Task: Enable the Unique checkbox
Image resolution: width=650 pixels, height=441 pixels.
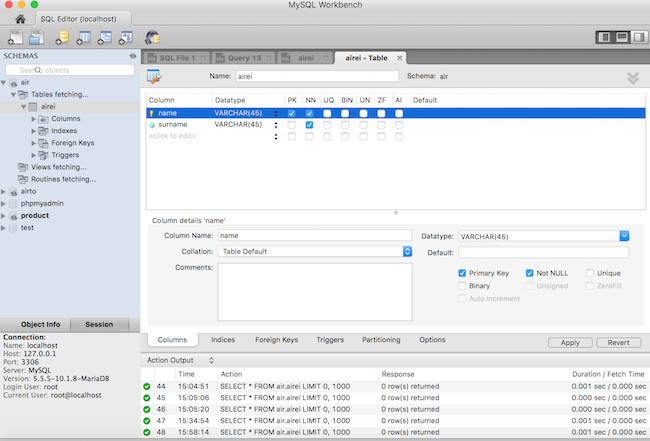Action: [590, 272]
